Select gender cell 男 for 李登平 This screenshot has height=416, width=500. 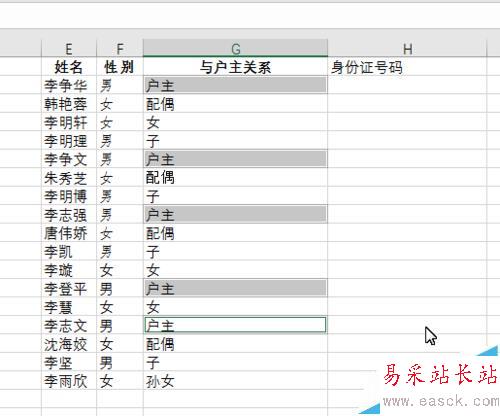pos(120,288)
